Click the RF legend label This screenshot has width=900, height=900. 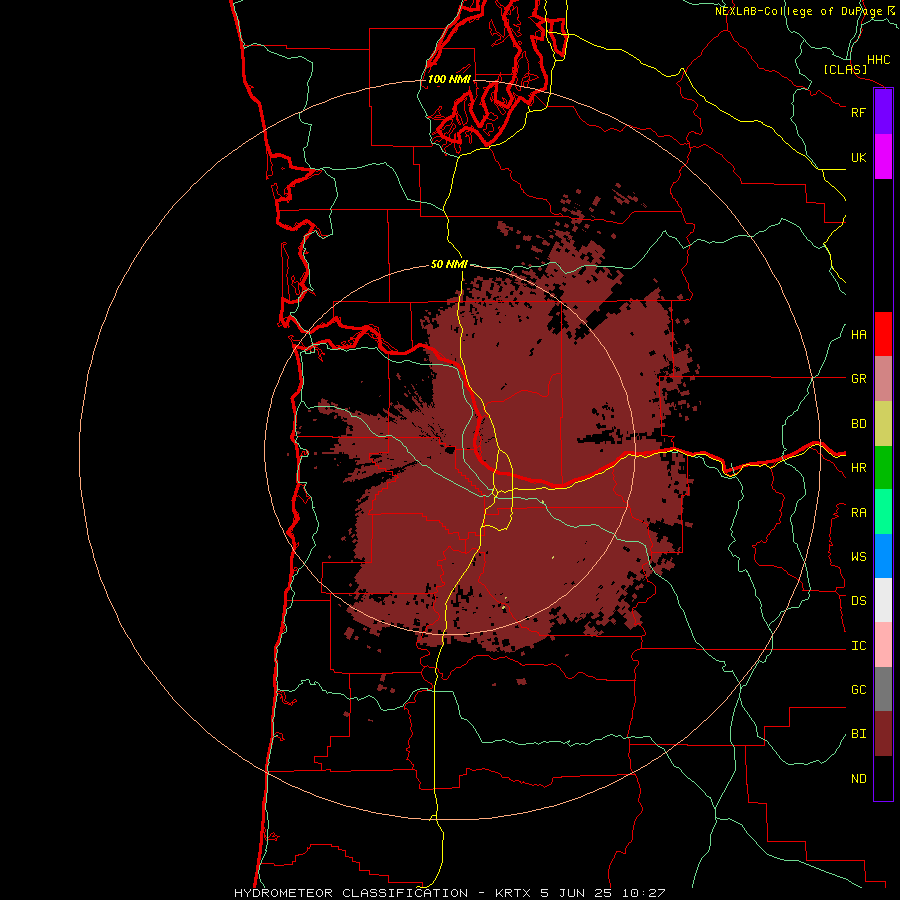coord(858,112)
